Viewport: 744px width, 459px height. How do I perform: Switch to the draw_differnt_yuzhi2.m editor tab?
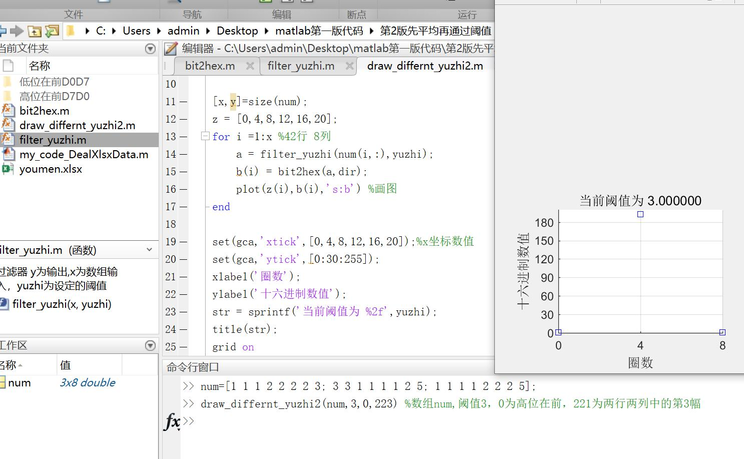pos(425,66)
